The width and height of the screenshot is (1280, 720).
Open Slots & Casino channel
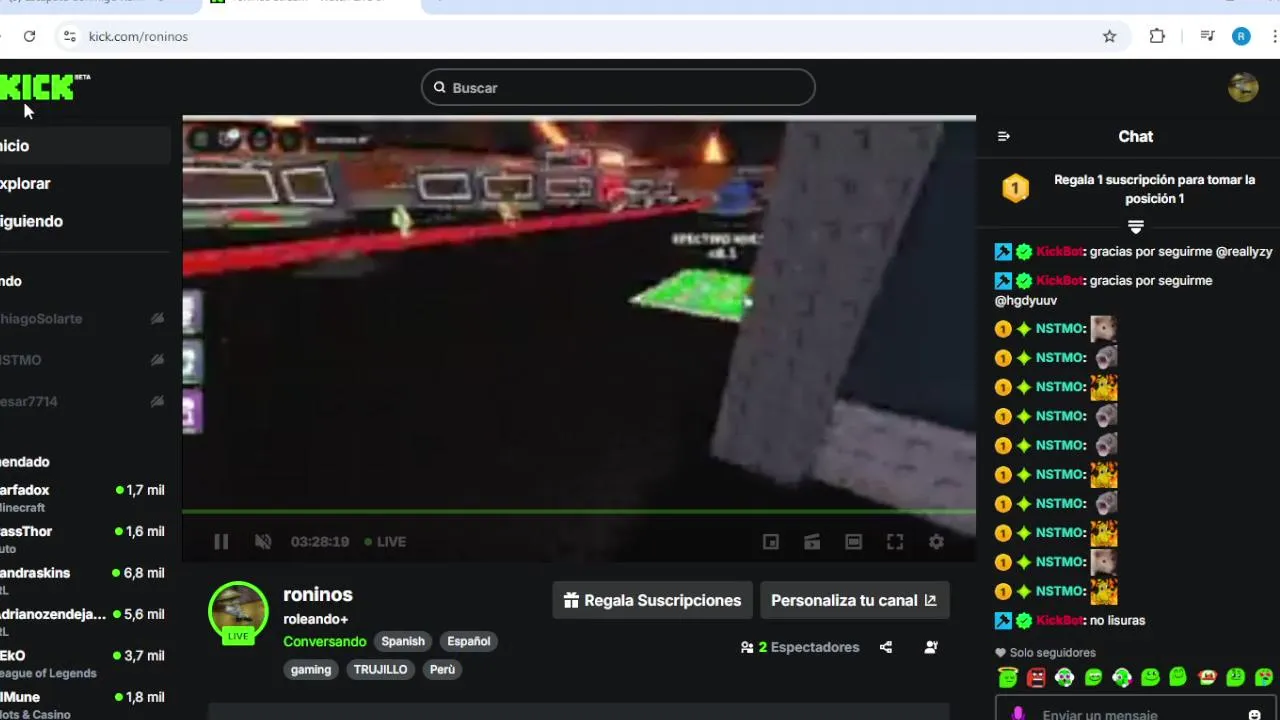tap(85, 705)
